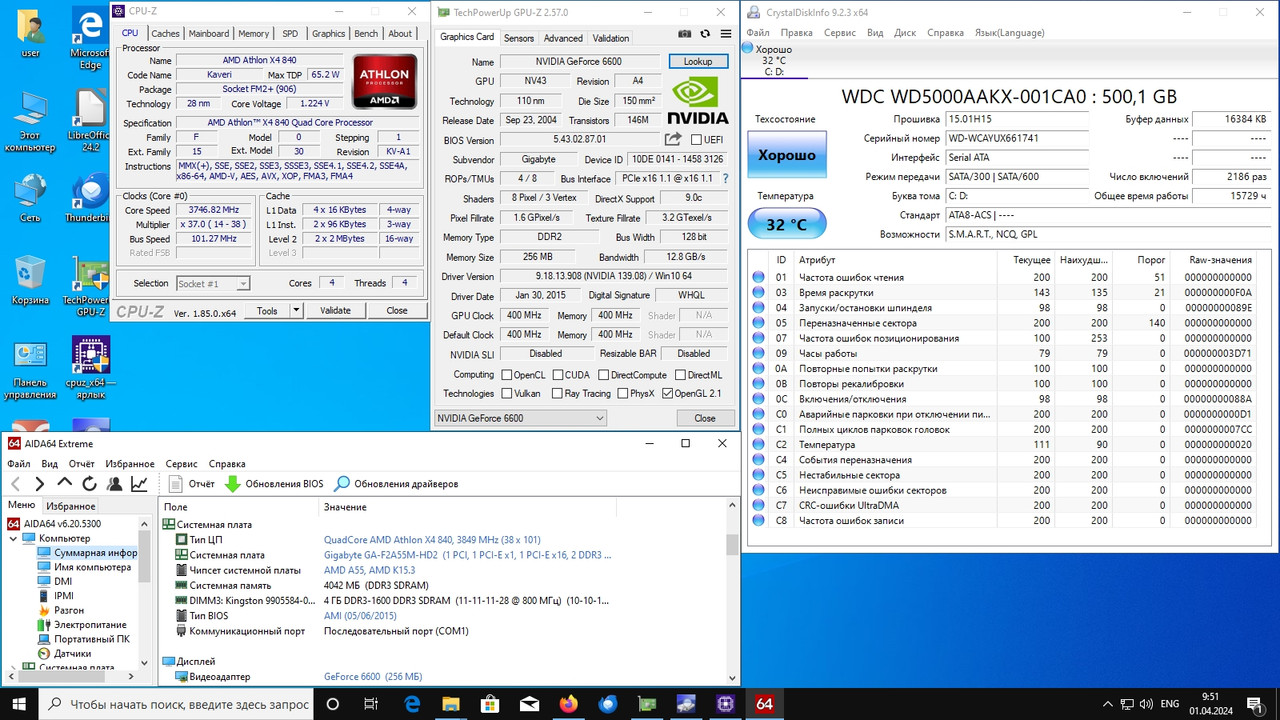
Task: Click Обновления драйверов in AIDA64 toolbar
Action: tap(396, 484)
